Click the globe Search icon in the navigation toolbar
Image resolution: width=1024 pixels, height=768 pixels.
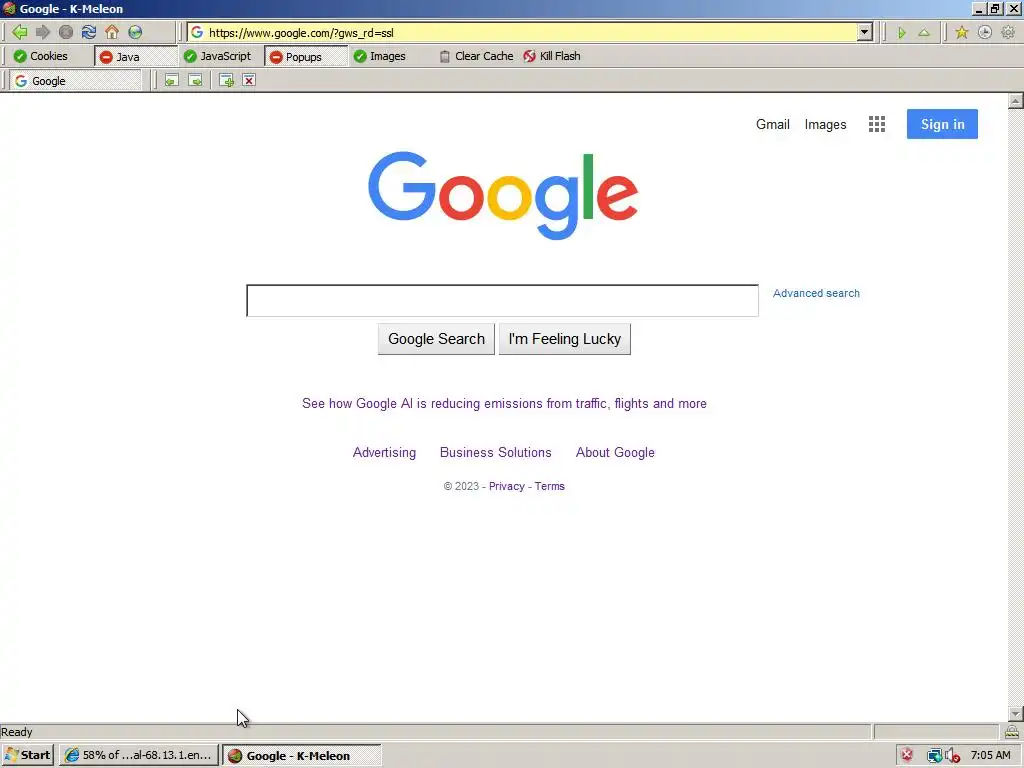pos(135,32)
